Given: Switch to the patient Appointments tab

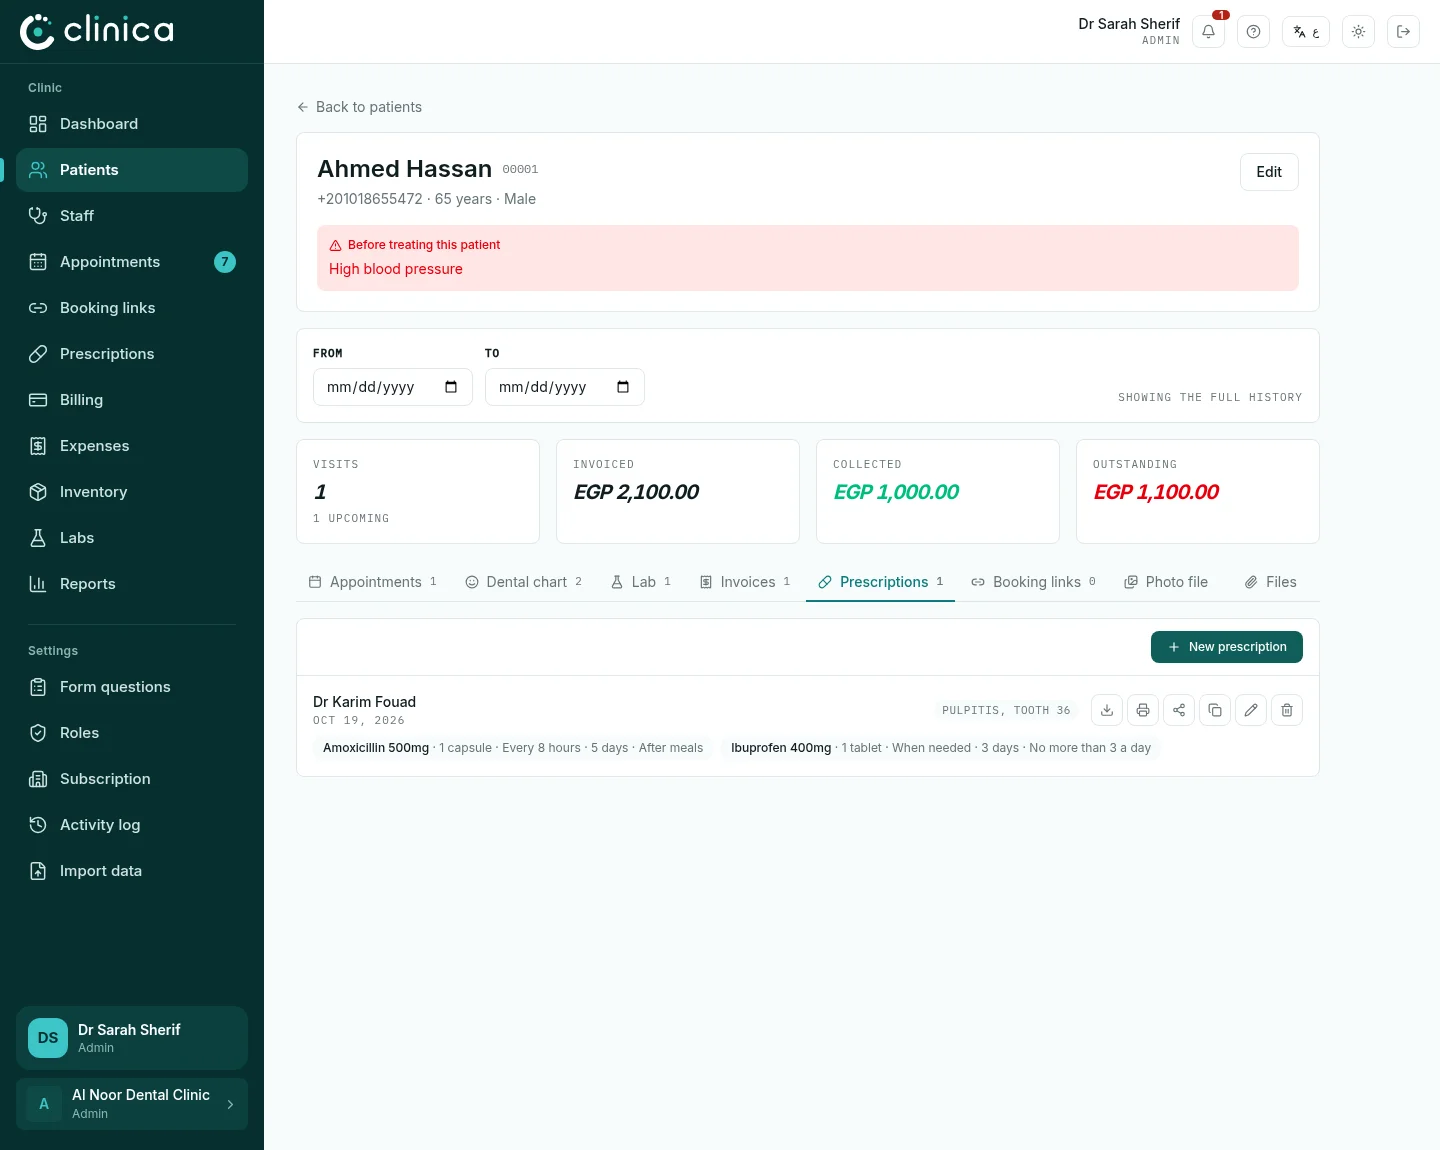Looking at the screenshot, I should point(373,582).
